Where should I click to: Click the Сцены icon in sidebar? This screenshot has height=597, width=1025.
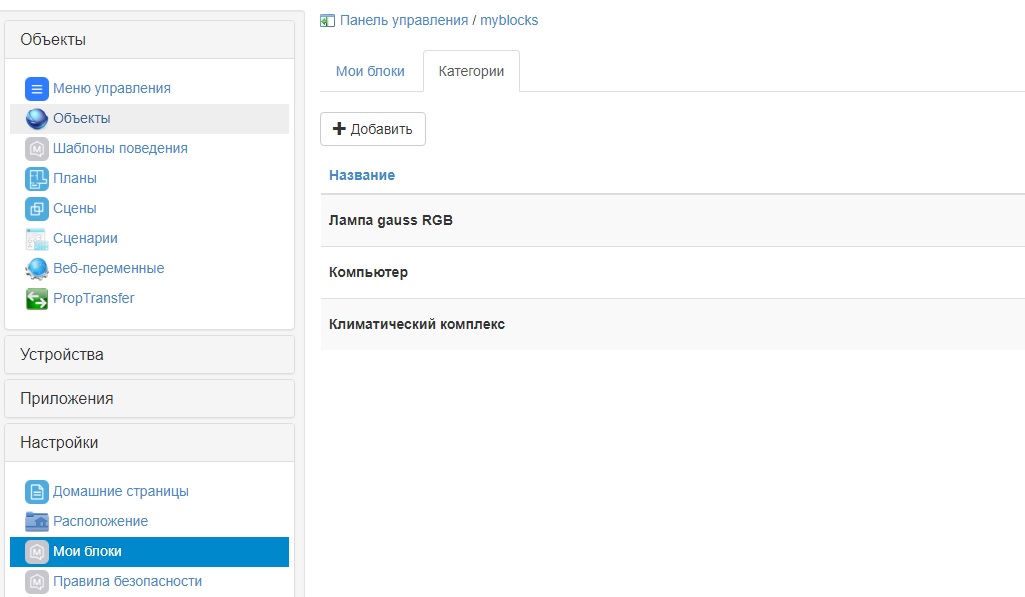click(x=37, y=209)
